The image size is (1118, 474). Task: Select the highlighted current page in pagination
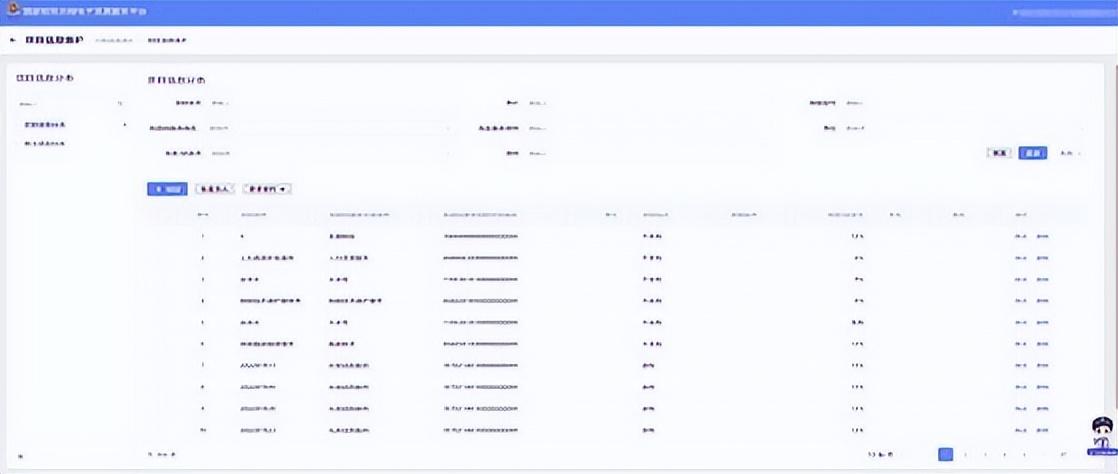click(x=945, y=454)
